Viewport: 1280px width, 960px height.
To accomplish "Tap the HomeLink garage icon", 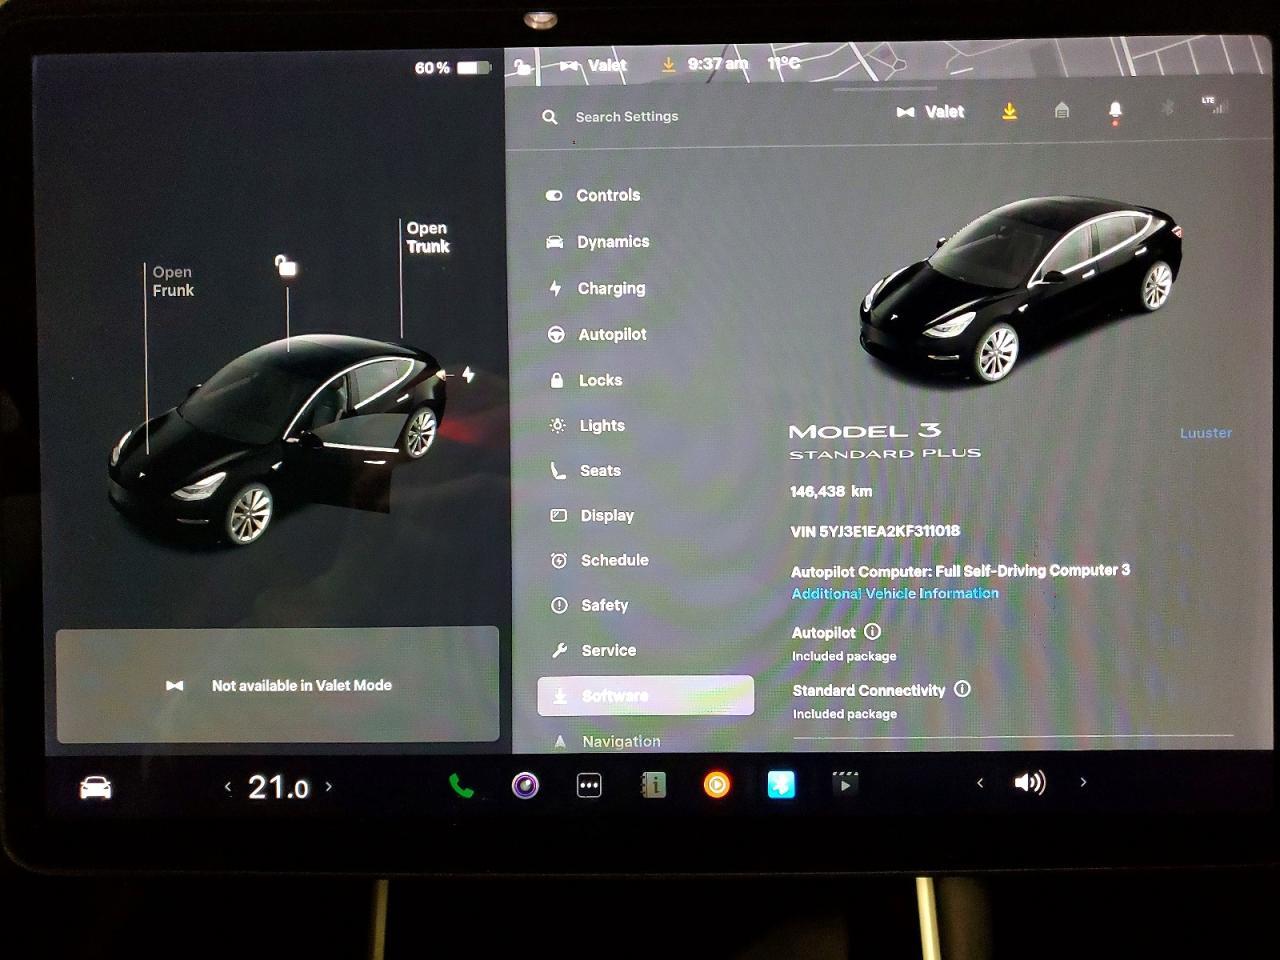I will (x=1062, y=110).
